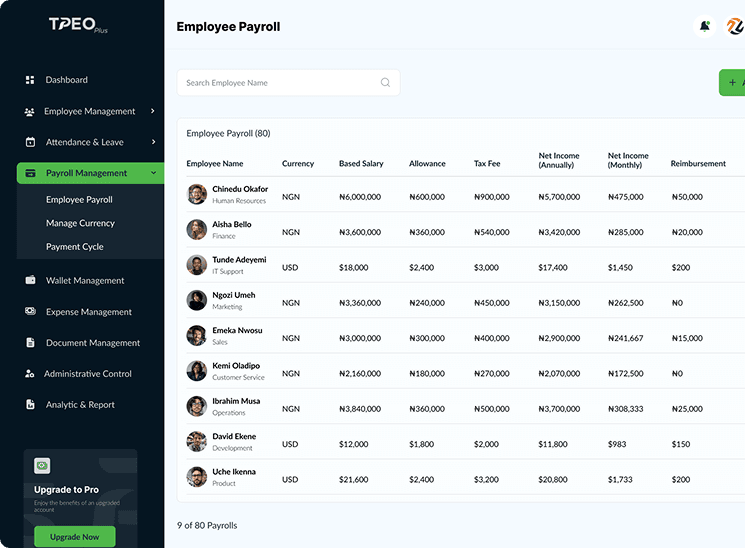
Task: Click the green add button at top right
Action: click(732, 83)
